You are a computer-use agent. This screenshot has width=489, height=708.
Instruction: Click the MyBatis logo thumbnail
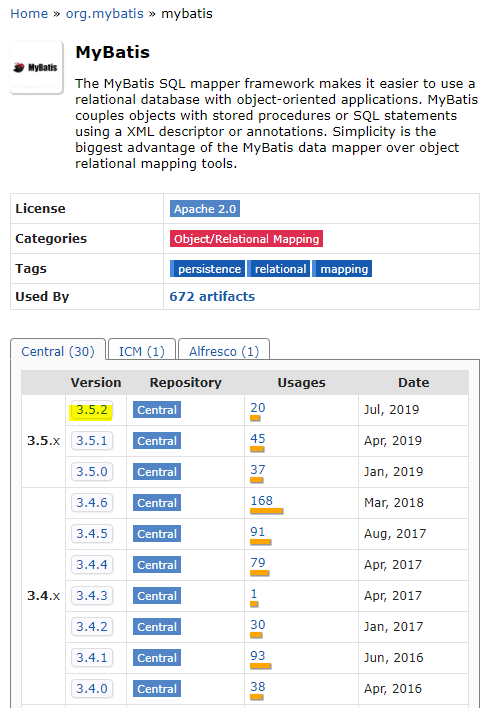36,68
